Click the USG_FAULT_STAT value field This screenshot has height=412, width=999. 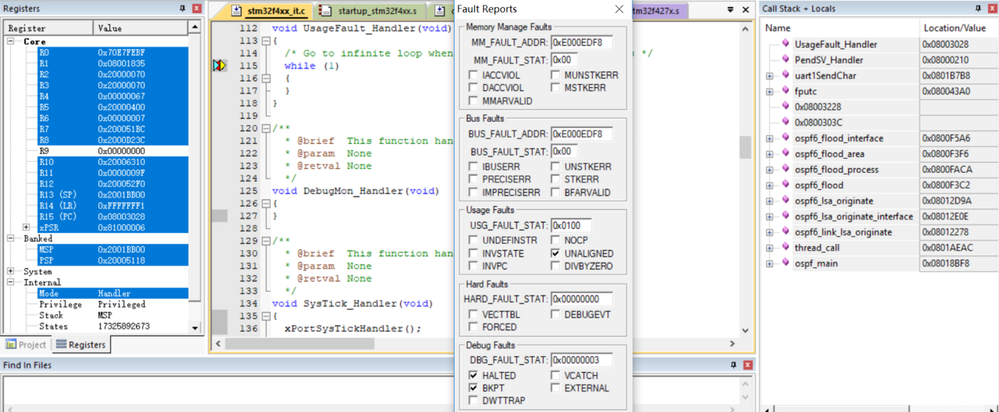571,225
